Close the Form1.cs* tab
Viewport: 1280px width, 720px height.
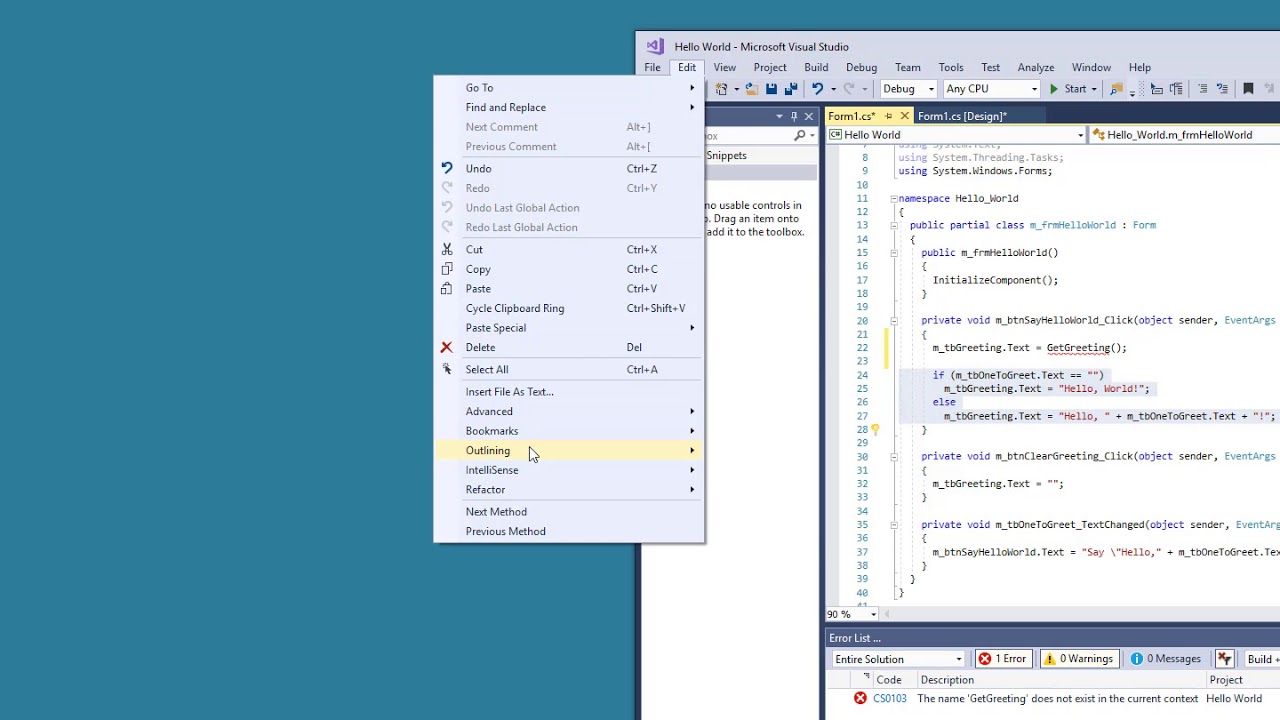pyautogui.click(x=904, y=116)
